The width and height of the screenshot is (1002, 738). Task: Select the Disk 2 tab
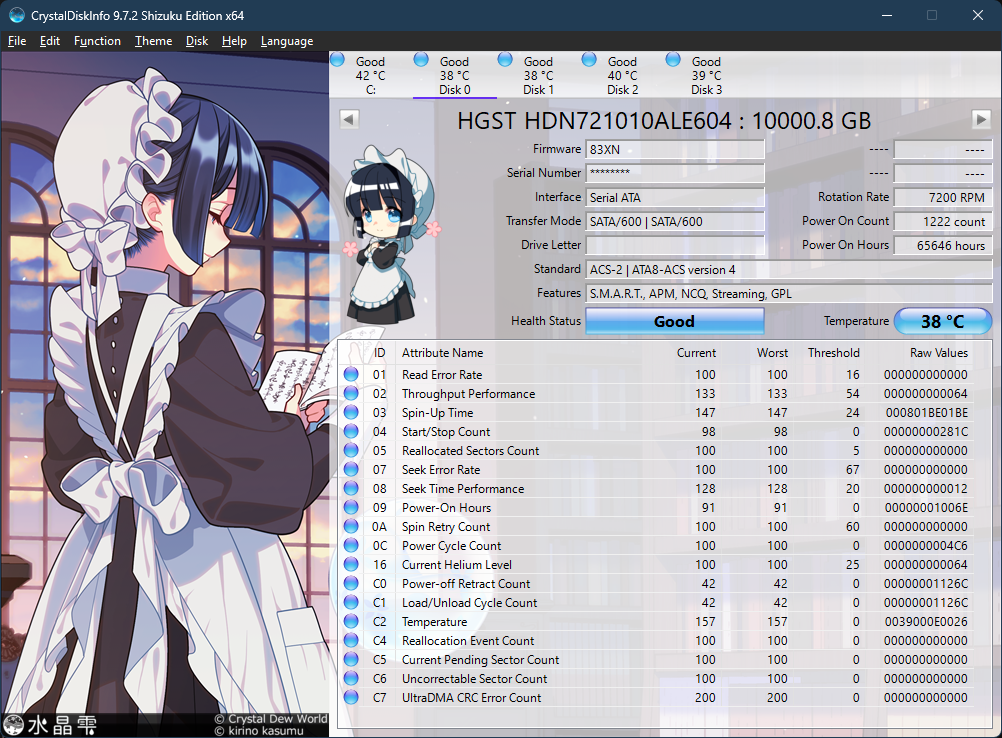pos(622,75)
